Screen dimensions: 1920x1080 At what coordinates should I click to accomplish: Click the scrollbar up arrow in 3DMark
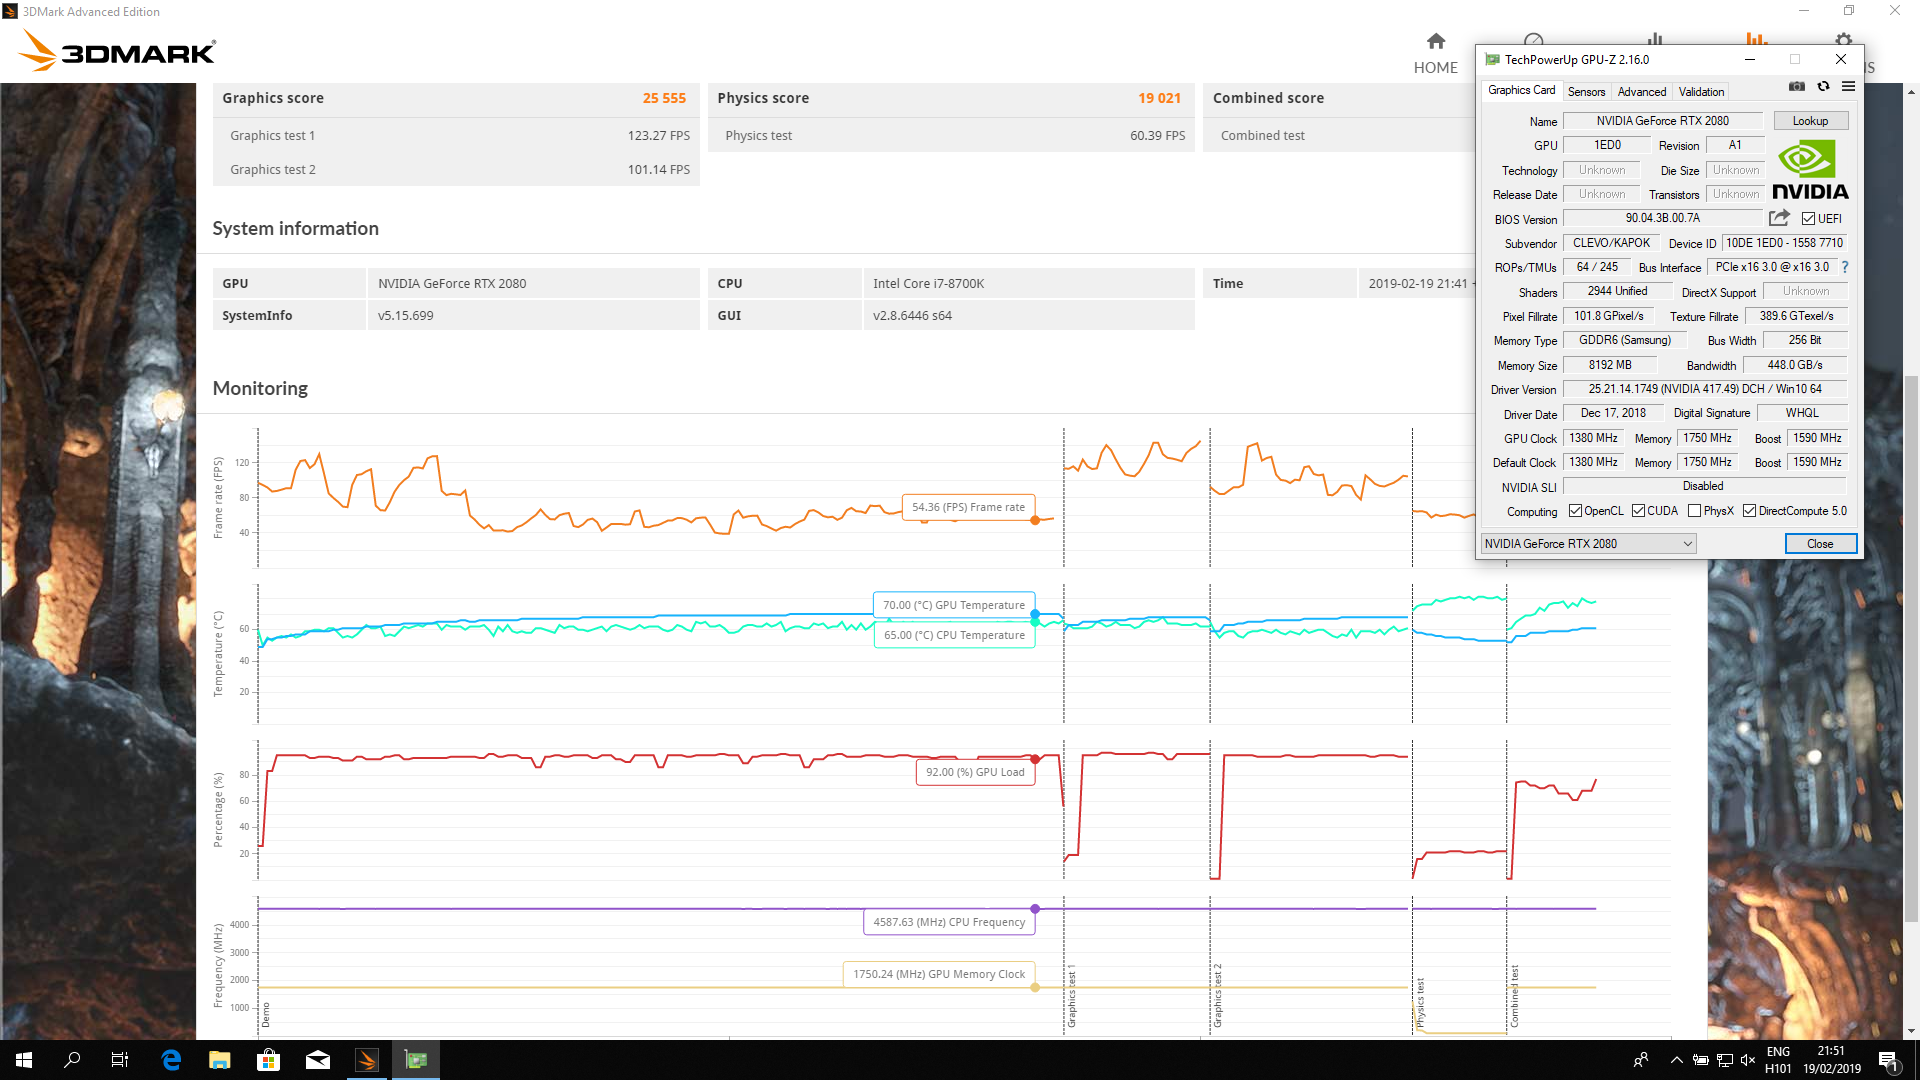(x=1911, y=92)
